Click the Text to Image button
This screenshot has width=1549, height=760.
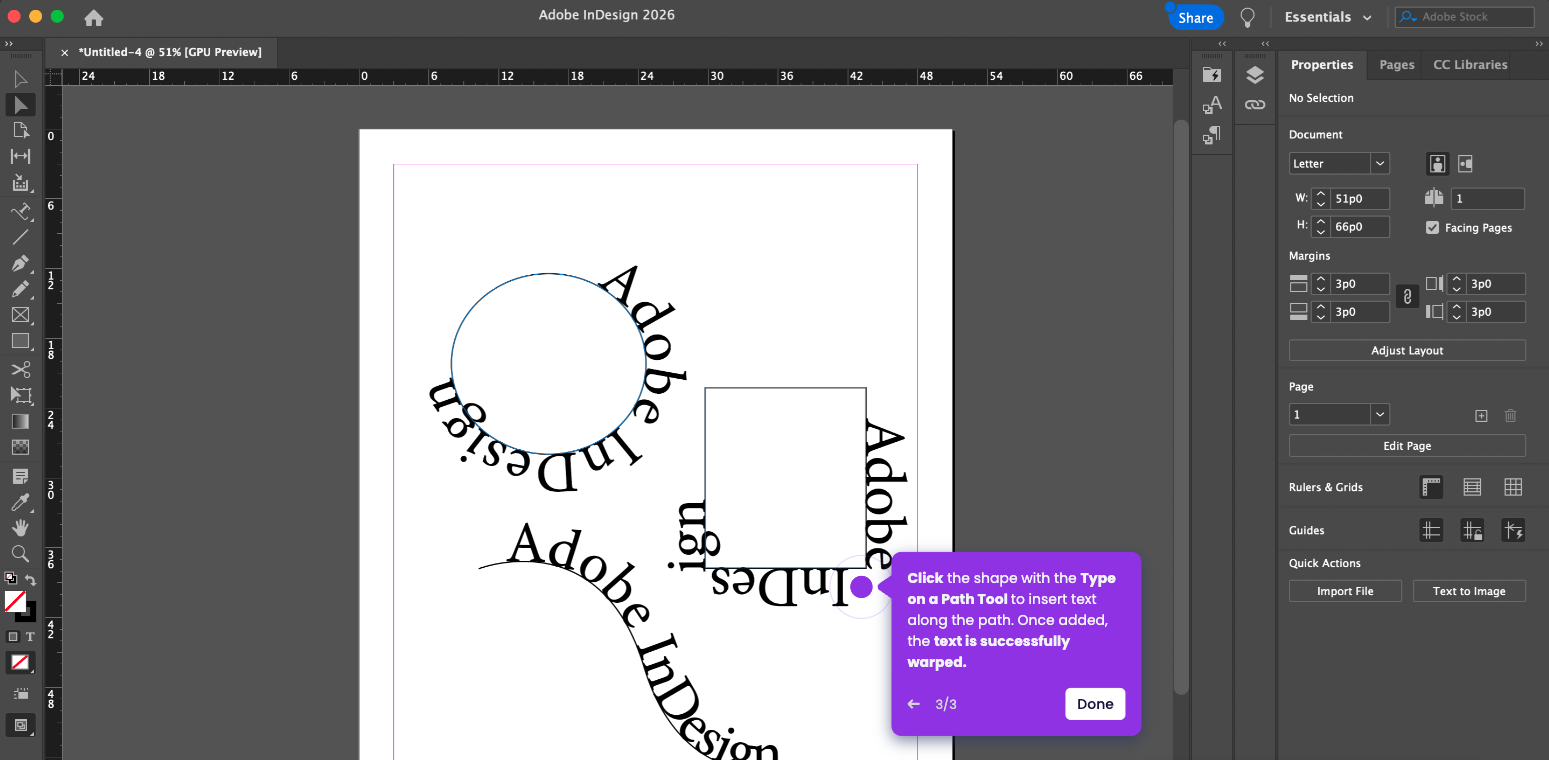tap(1469, 591)
